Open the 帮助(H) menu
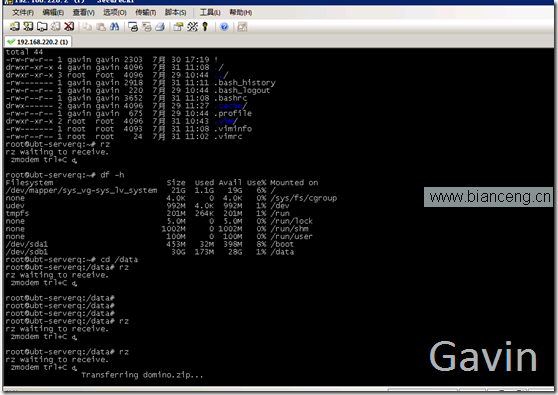558x395 pixels. 241,12
